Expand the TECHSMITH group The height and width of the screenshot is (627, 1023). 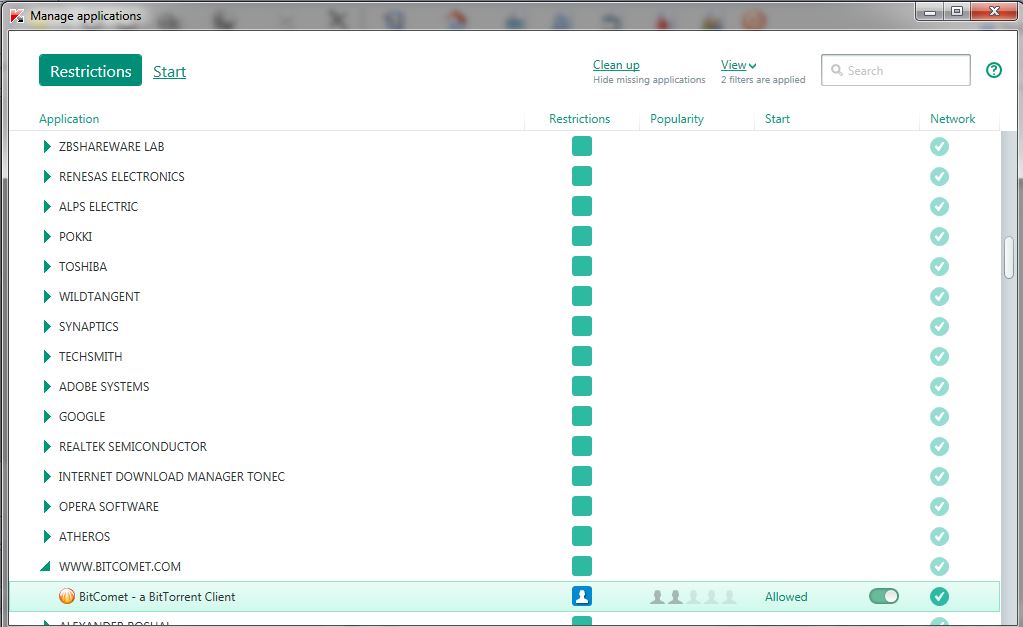tap(47, 356)
